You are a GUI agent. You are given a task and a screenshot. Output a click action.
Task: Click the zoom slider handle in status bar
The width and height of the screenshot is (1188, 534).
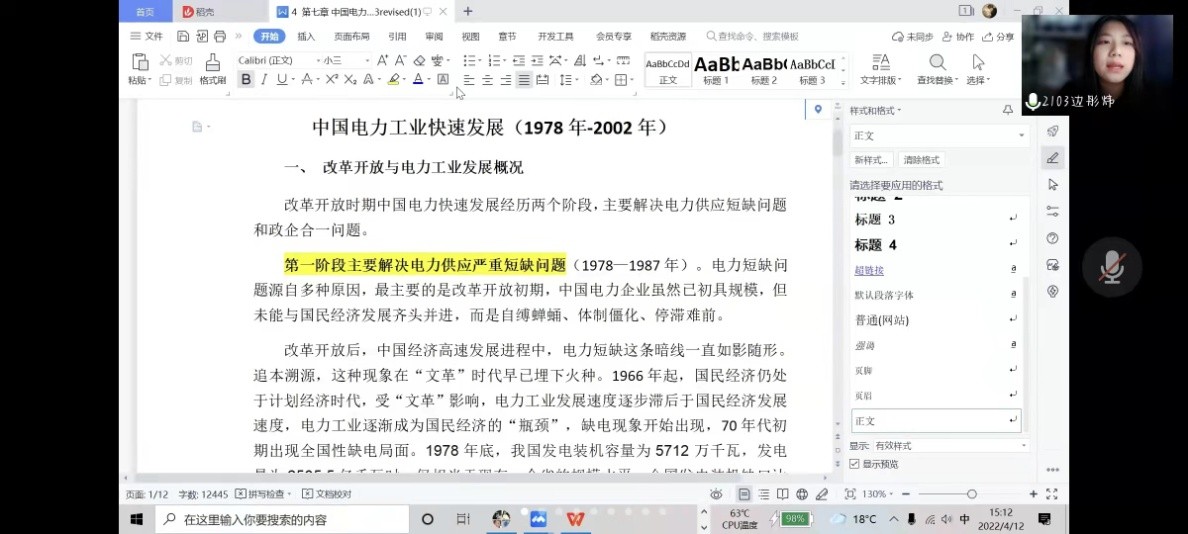point(971,494)
